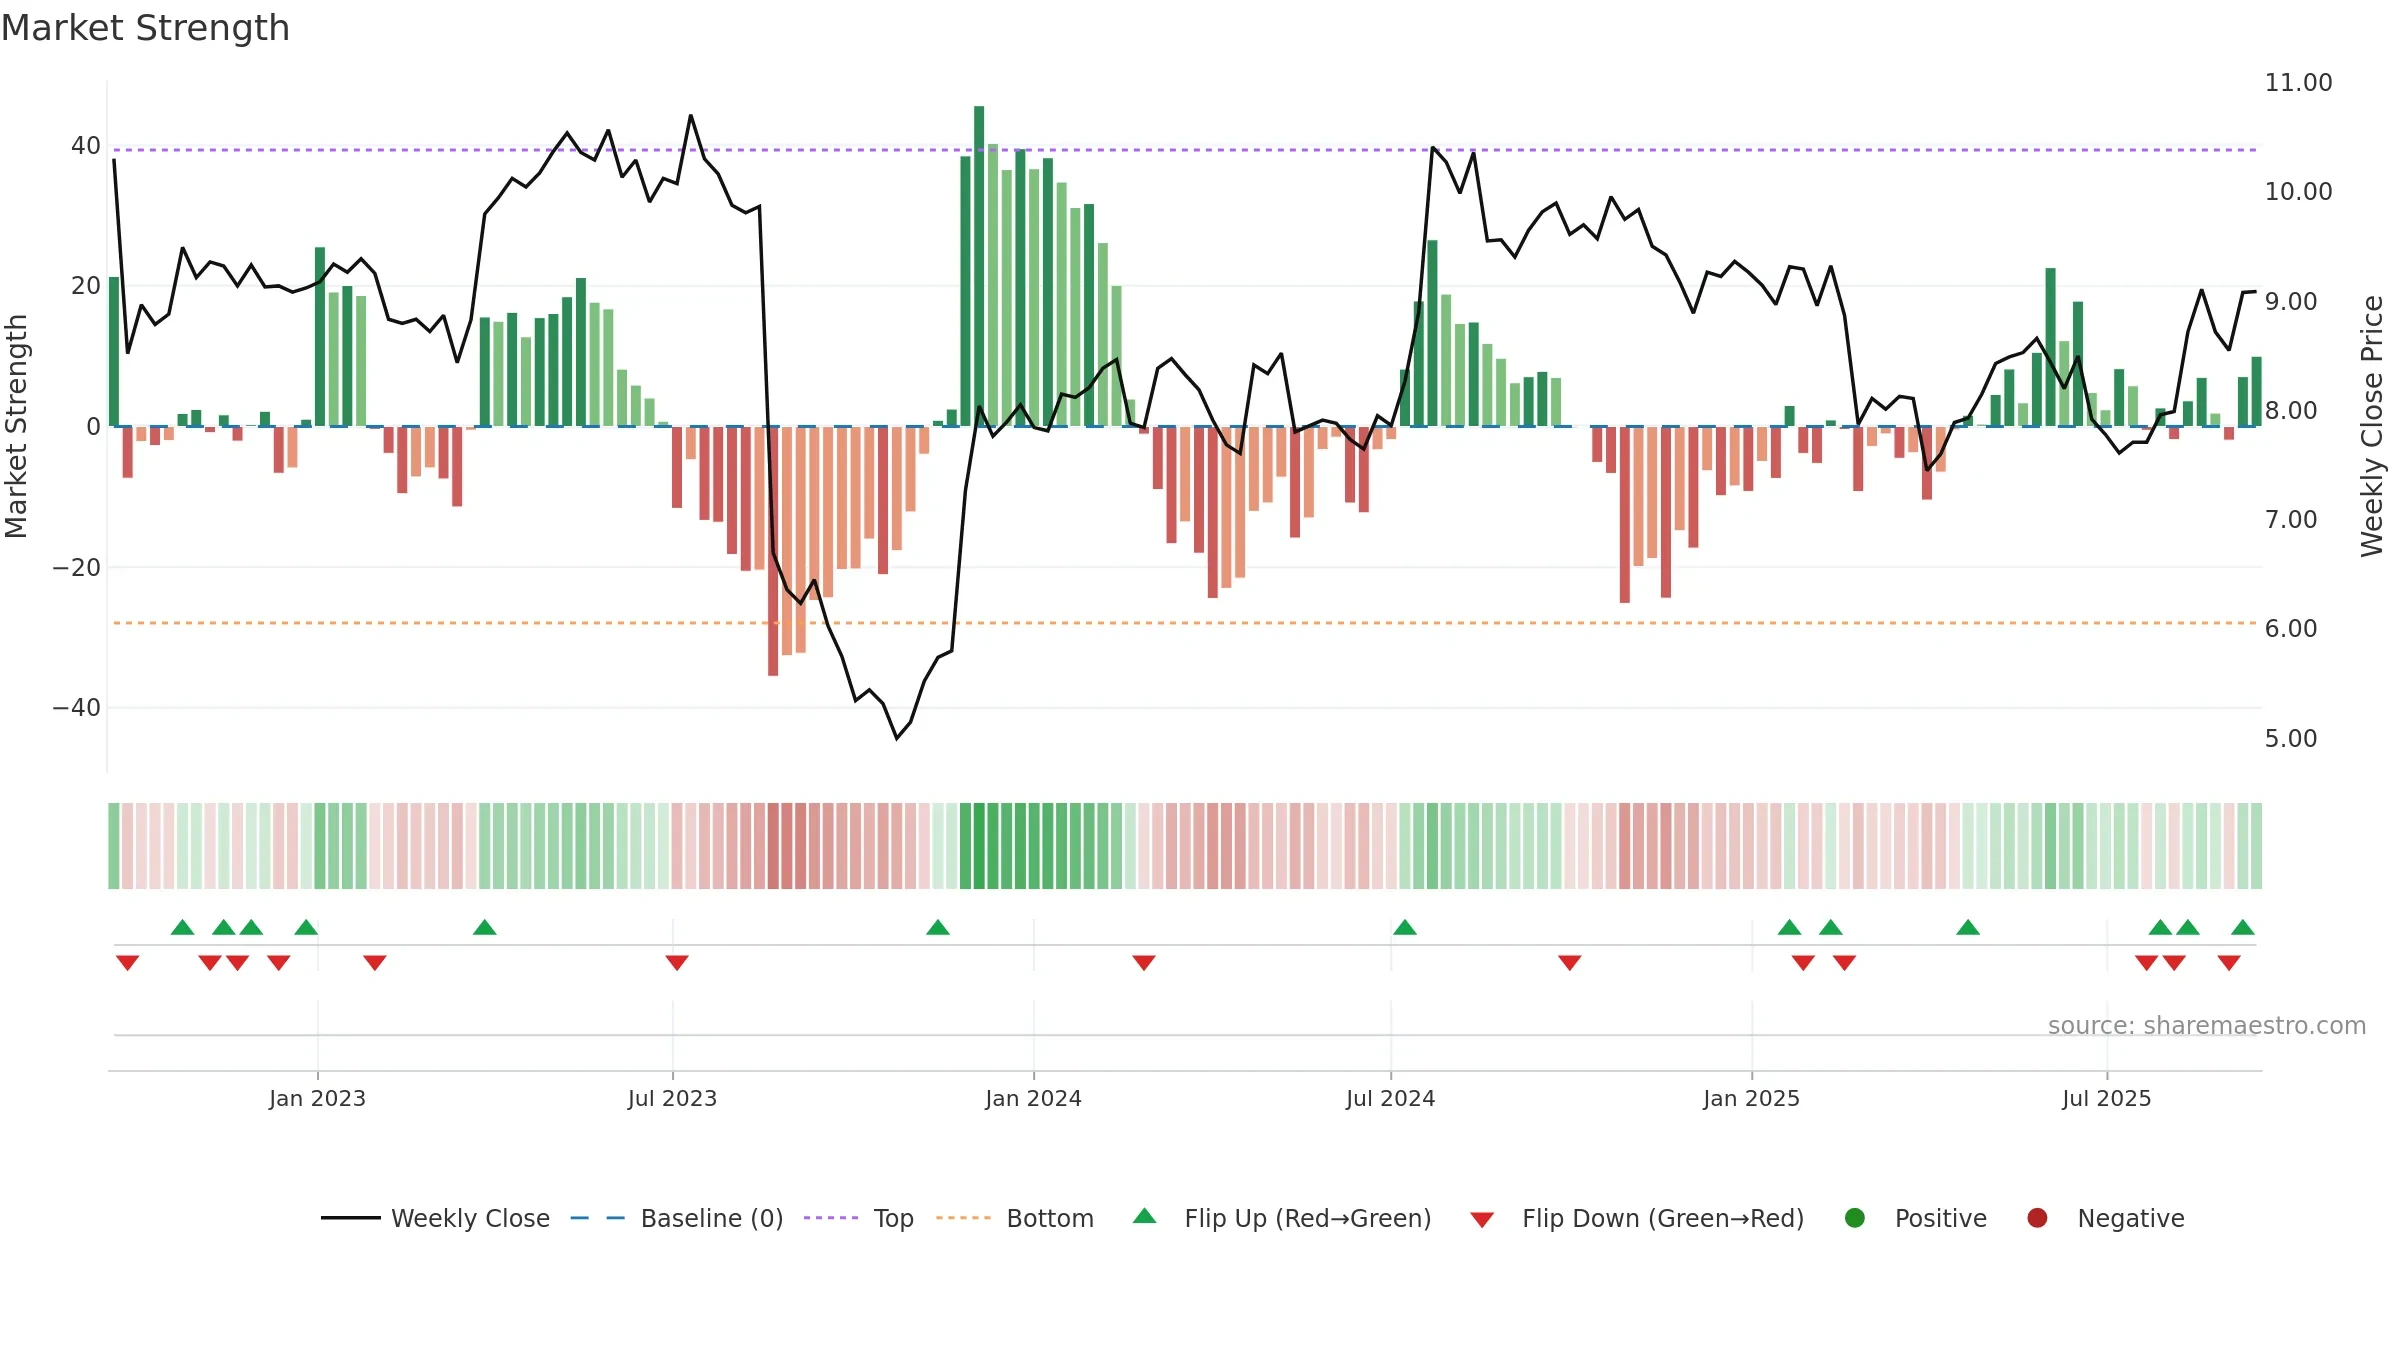Click the lowest point of the weekly close line
This screenshot has width=2400, height=1350.
pyautogui.click(x=897, y=738)
